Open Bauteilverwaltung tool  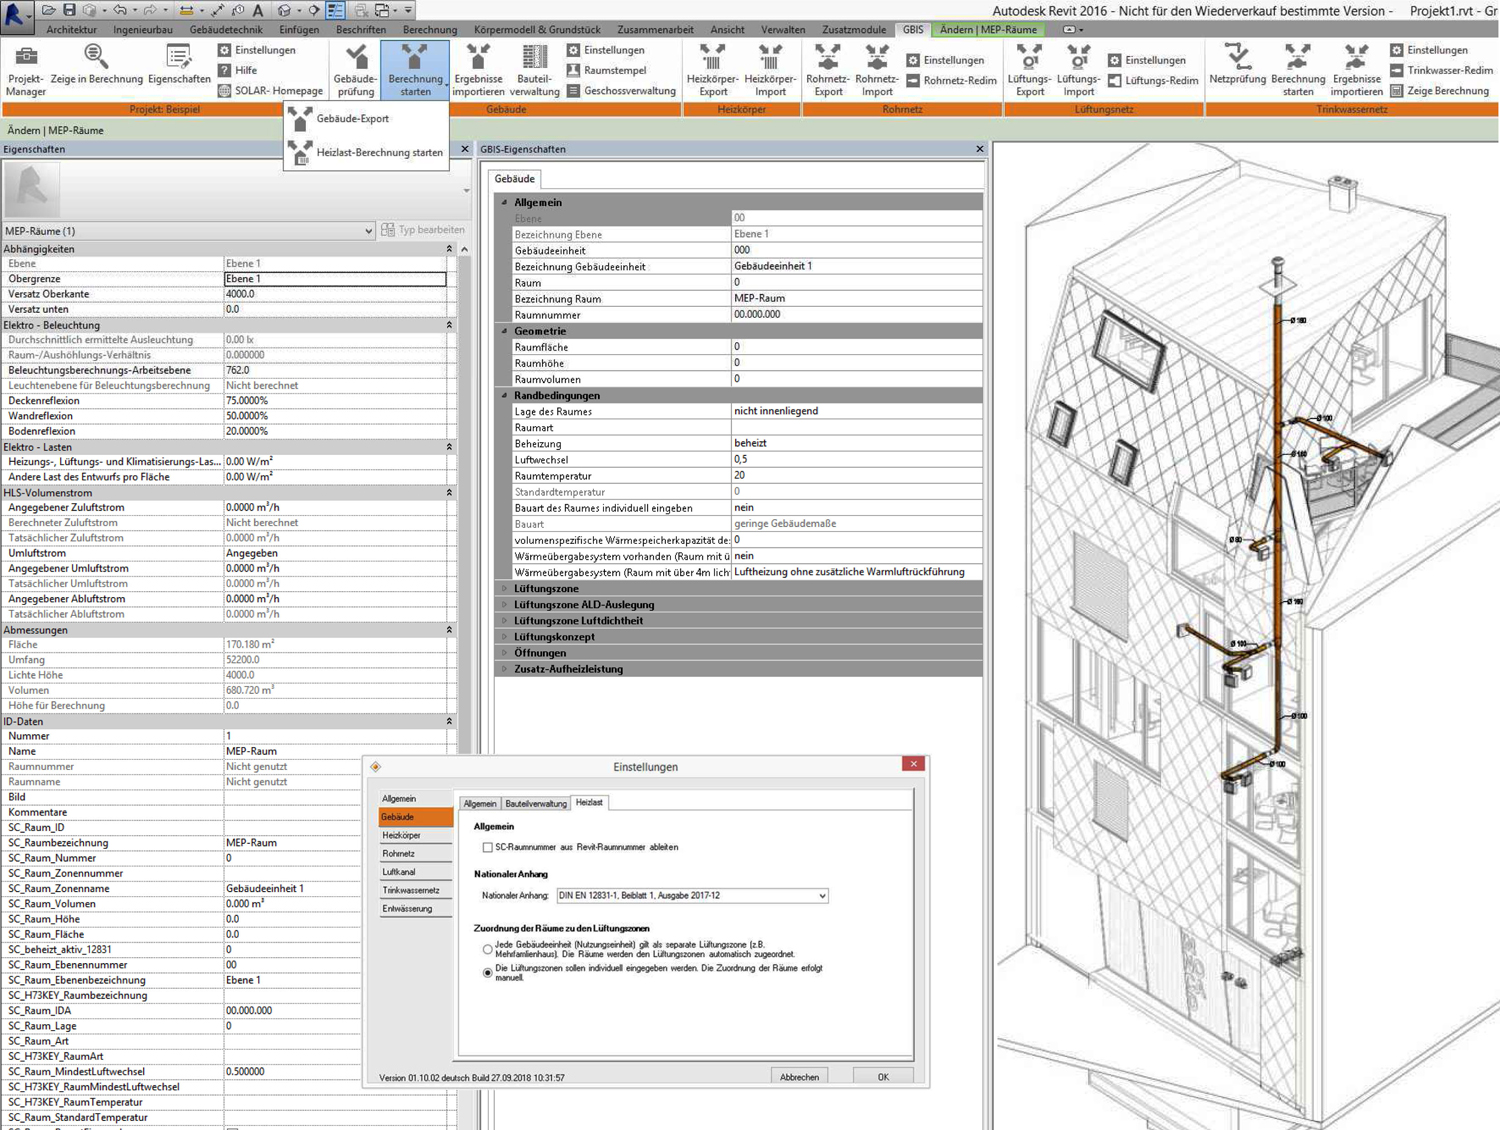pyautogui.click(x=534, y=70)
